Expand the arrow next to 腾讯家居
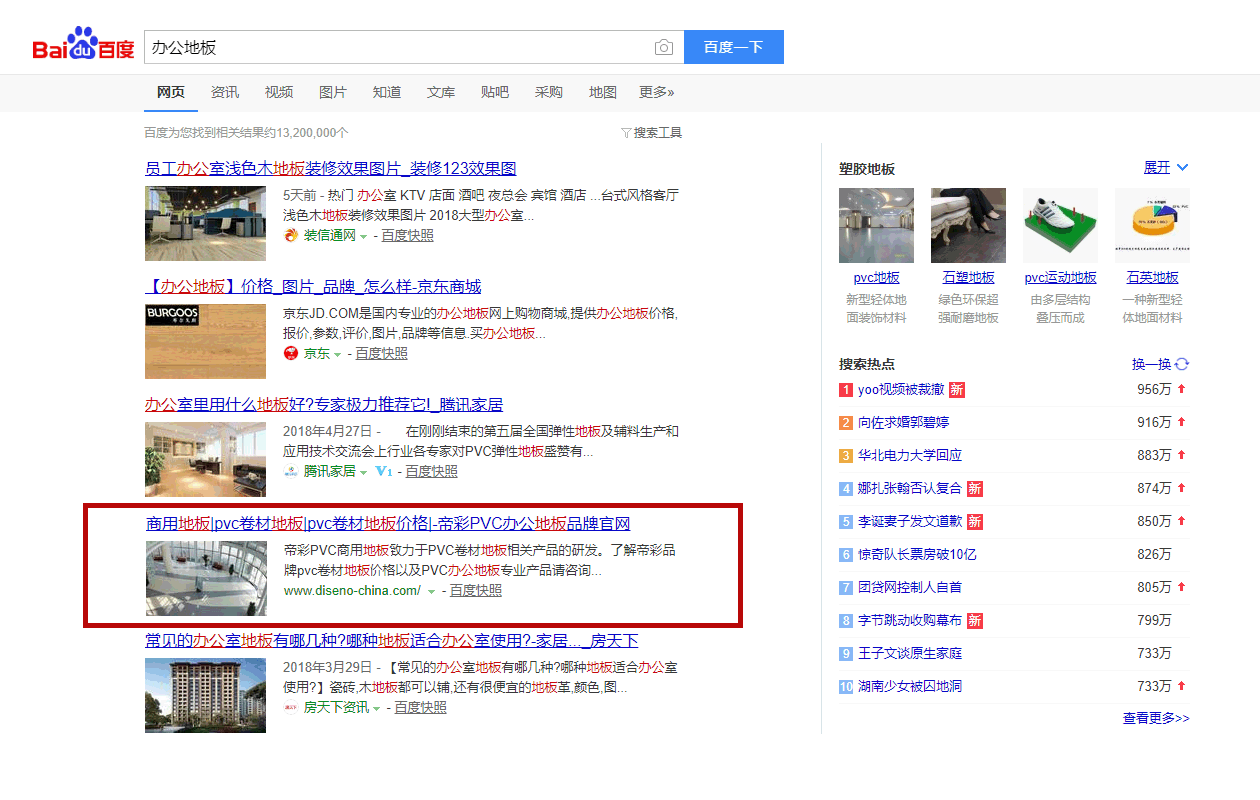Image resolution: width=1260 pixels, height=800 pixels. click(x=364, y=473)
